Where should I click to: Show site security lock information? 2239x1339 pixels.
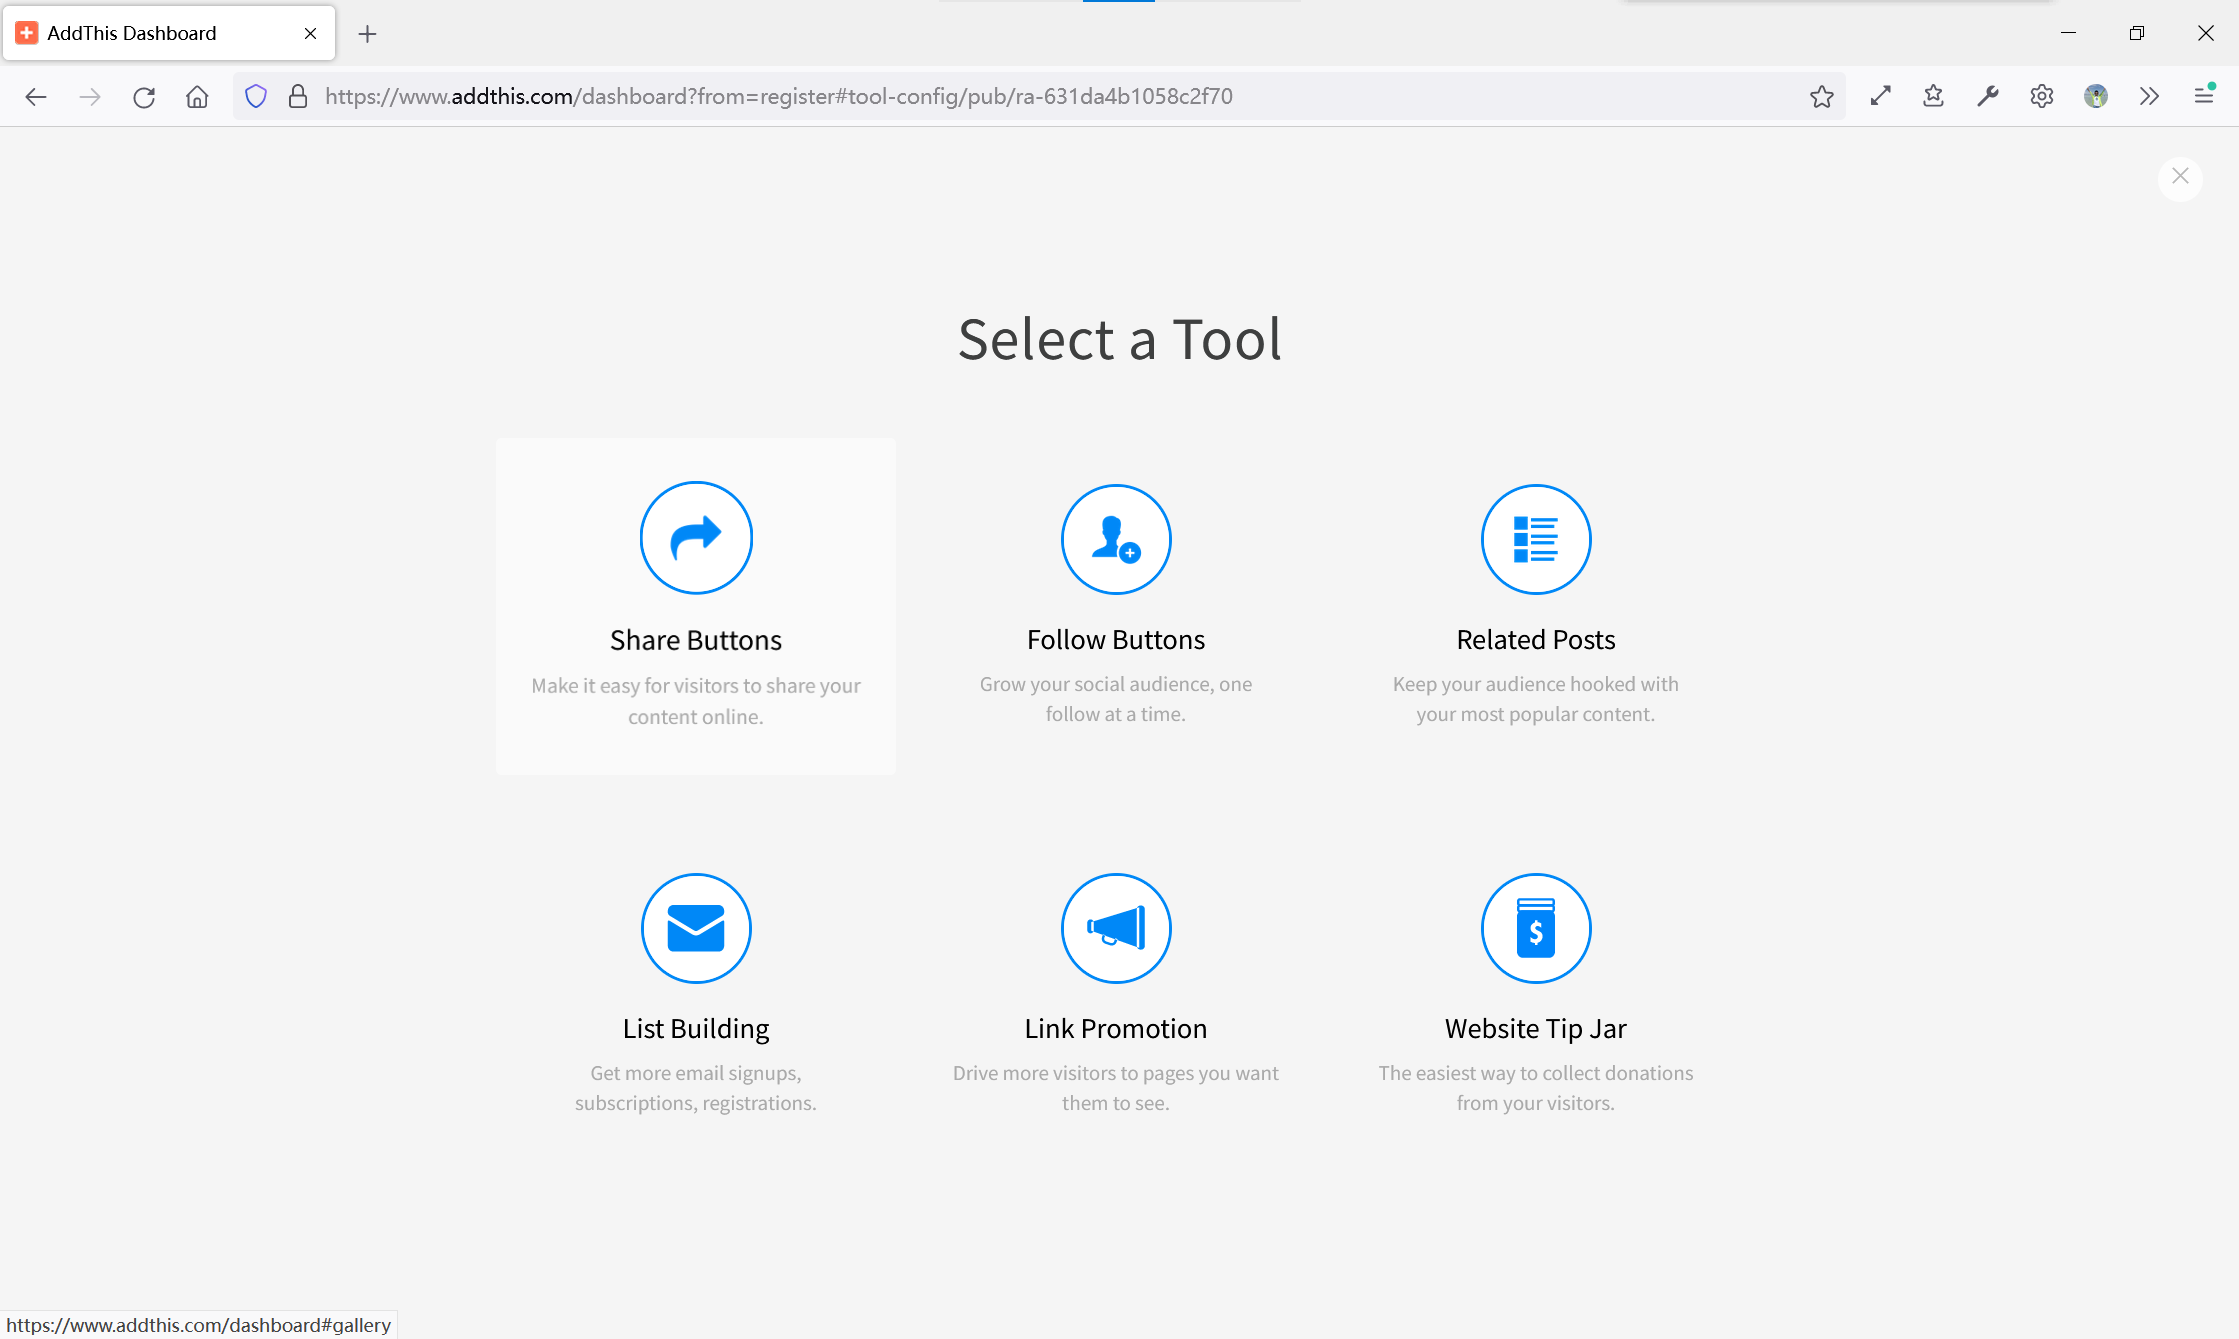[297, 96]
